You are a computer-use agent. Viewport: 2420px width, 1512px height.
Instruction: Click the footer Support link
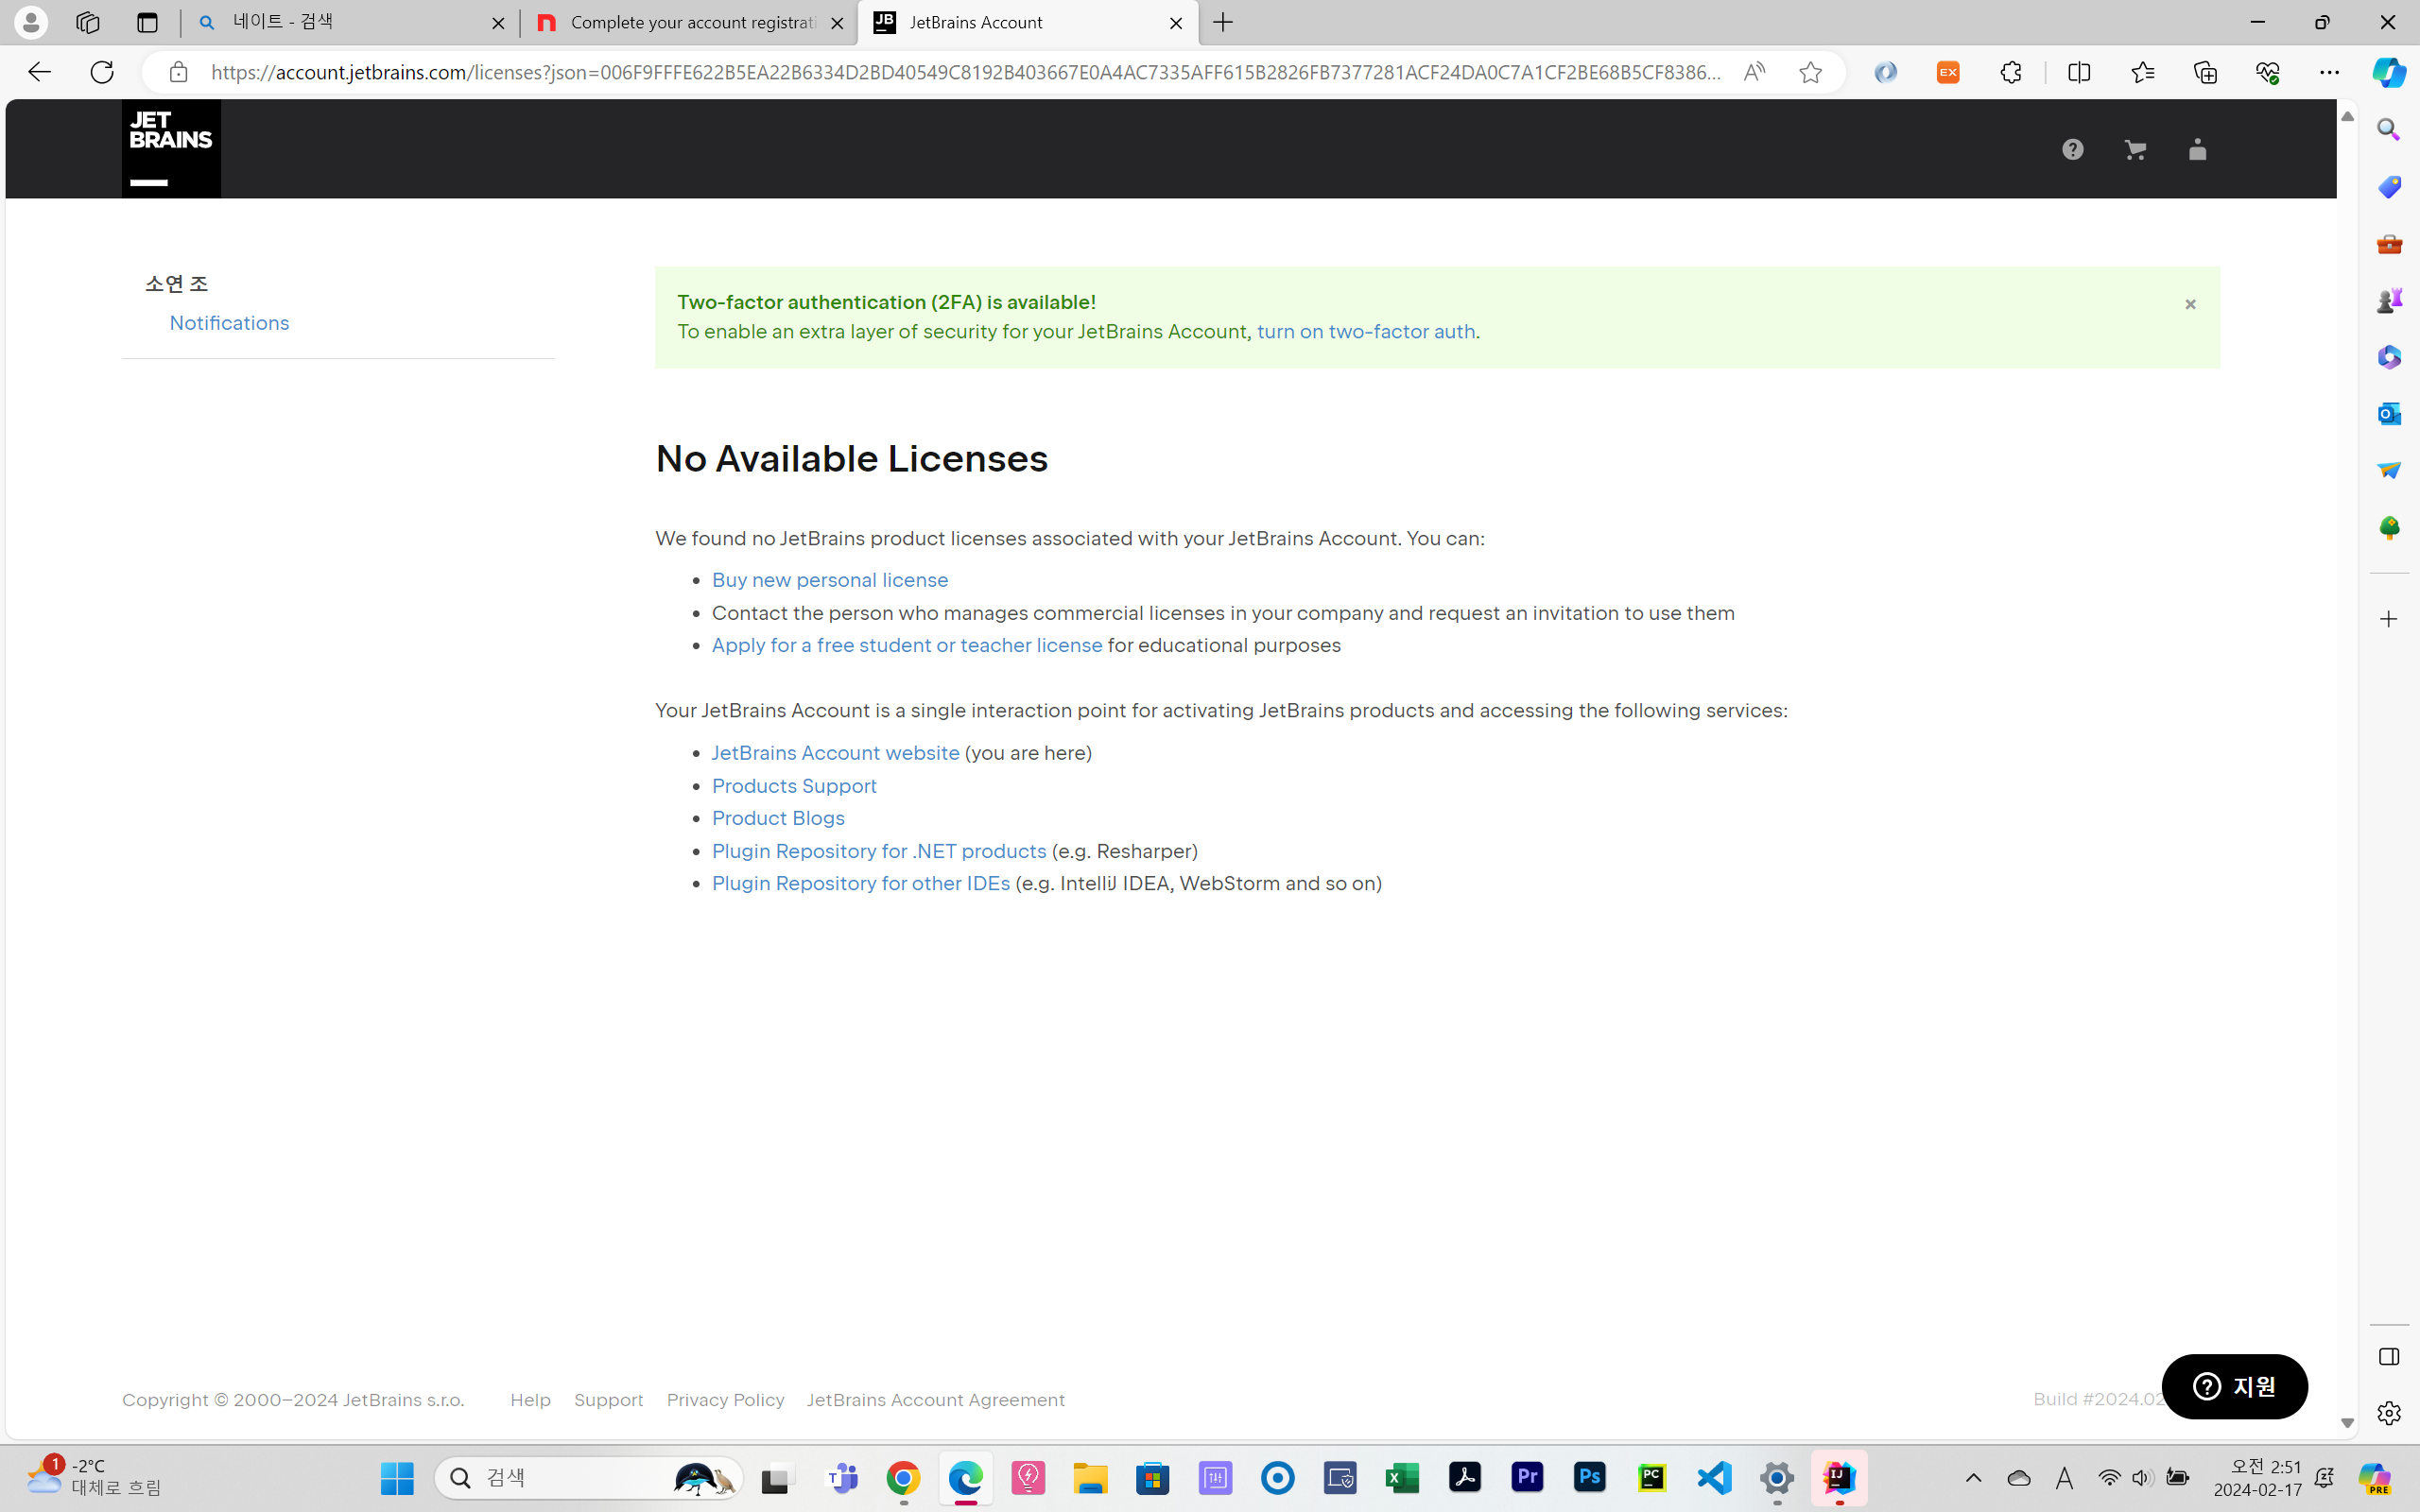[608, 1400]
